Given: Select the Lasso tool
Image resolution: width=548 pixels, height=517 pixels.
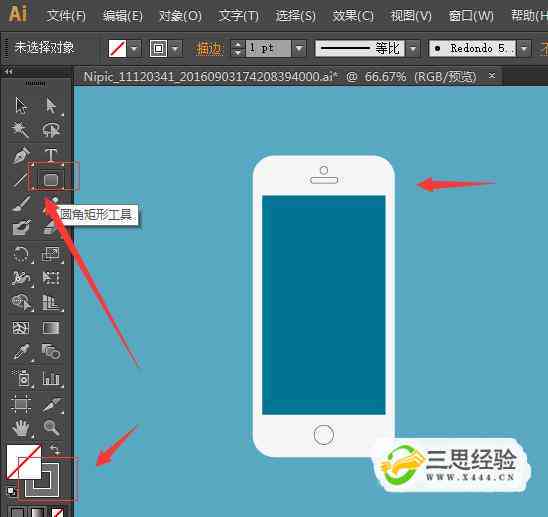Looking at the screenshot, I should pyautogui.click(x=51, y=129).
